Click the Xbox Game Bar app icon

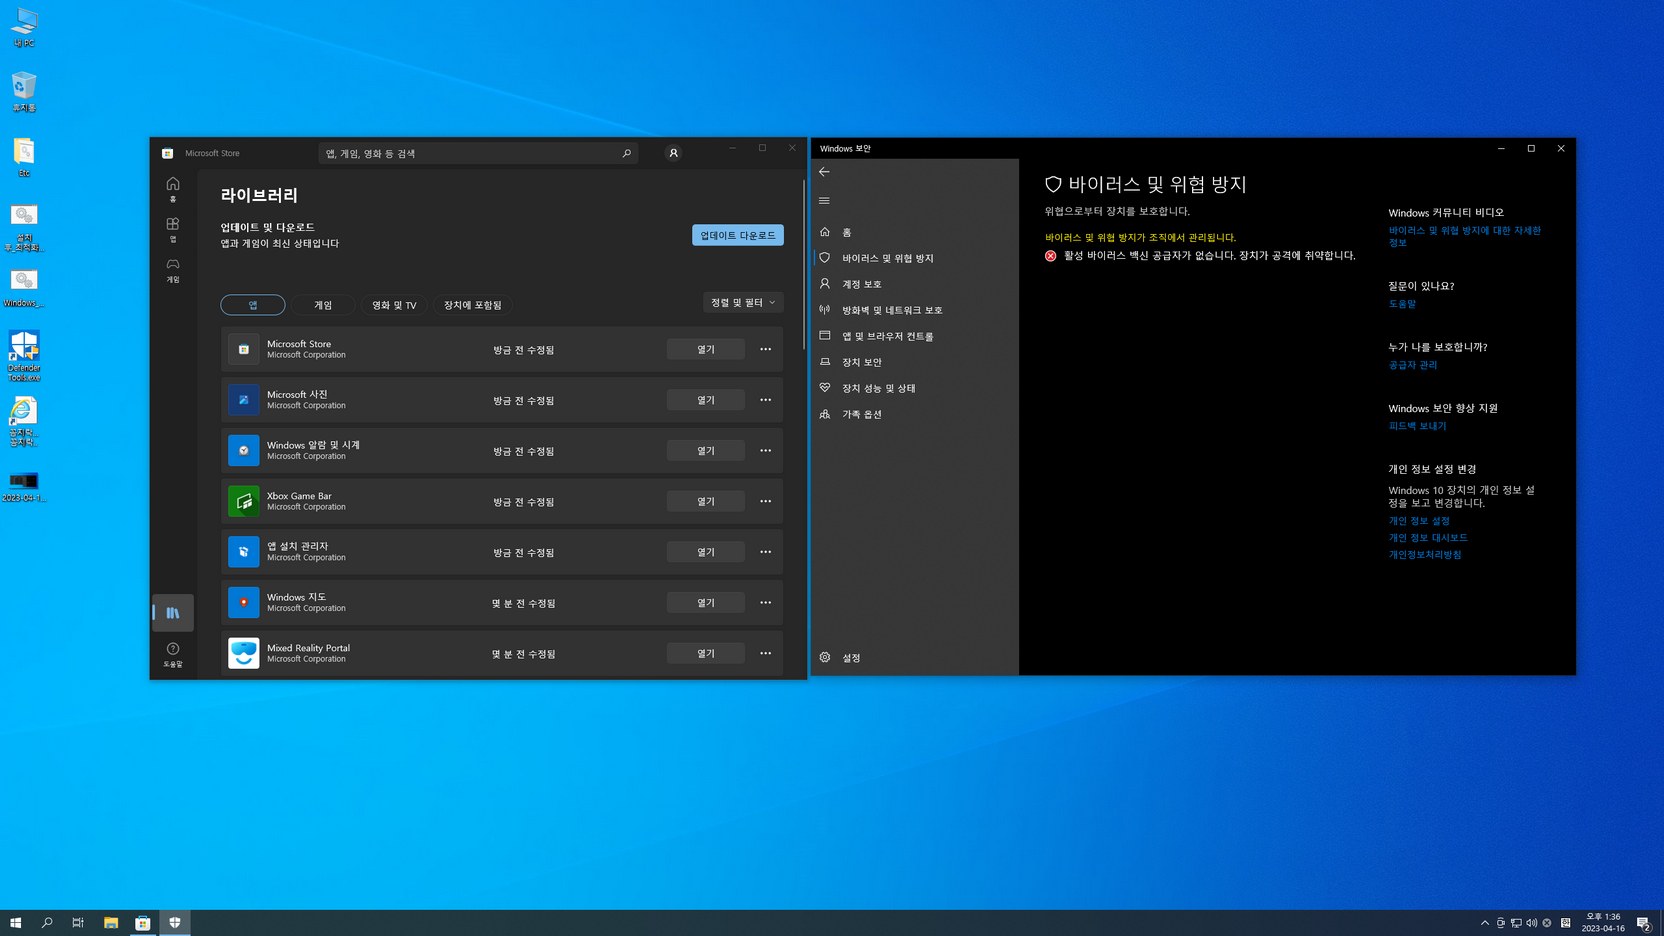(x=243, y=501)
